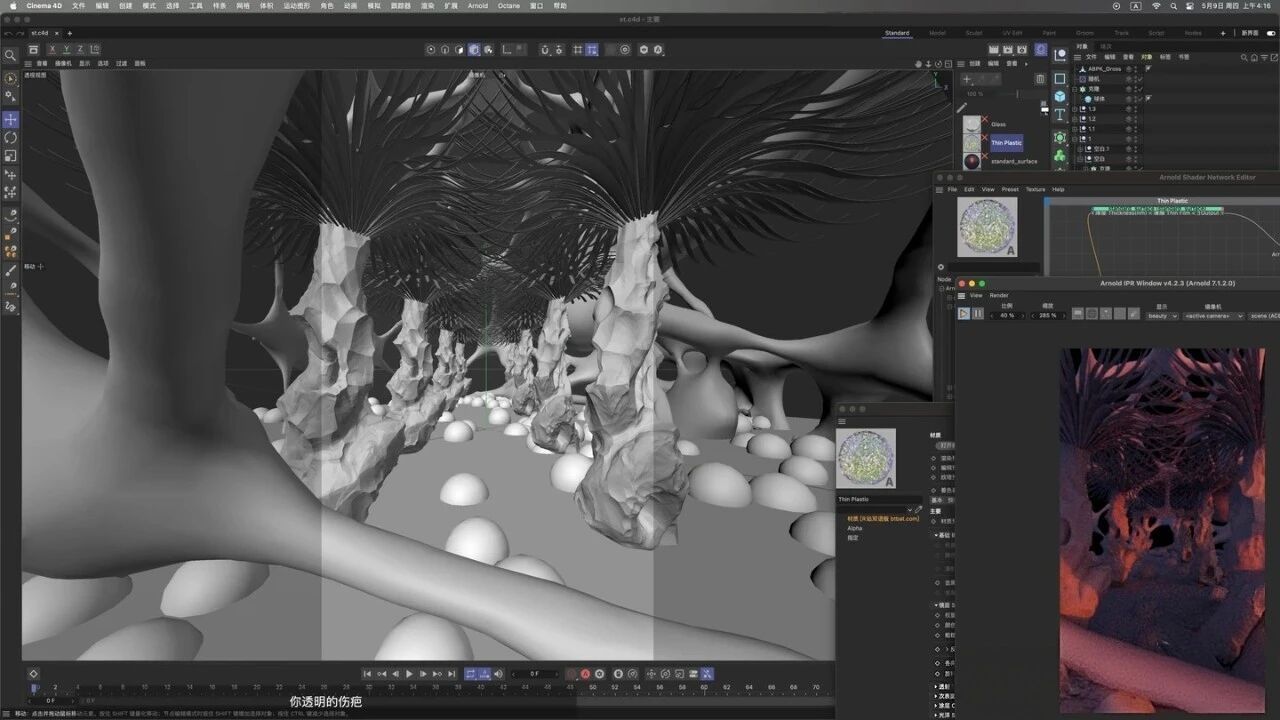Viewport: 1280px width, 720px height.
Task: Select the Move tool in left toolbar
Action: click(10, 120)
